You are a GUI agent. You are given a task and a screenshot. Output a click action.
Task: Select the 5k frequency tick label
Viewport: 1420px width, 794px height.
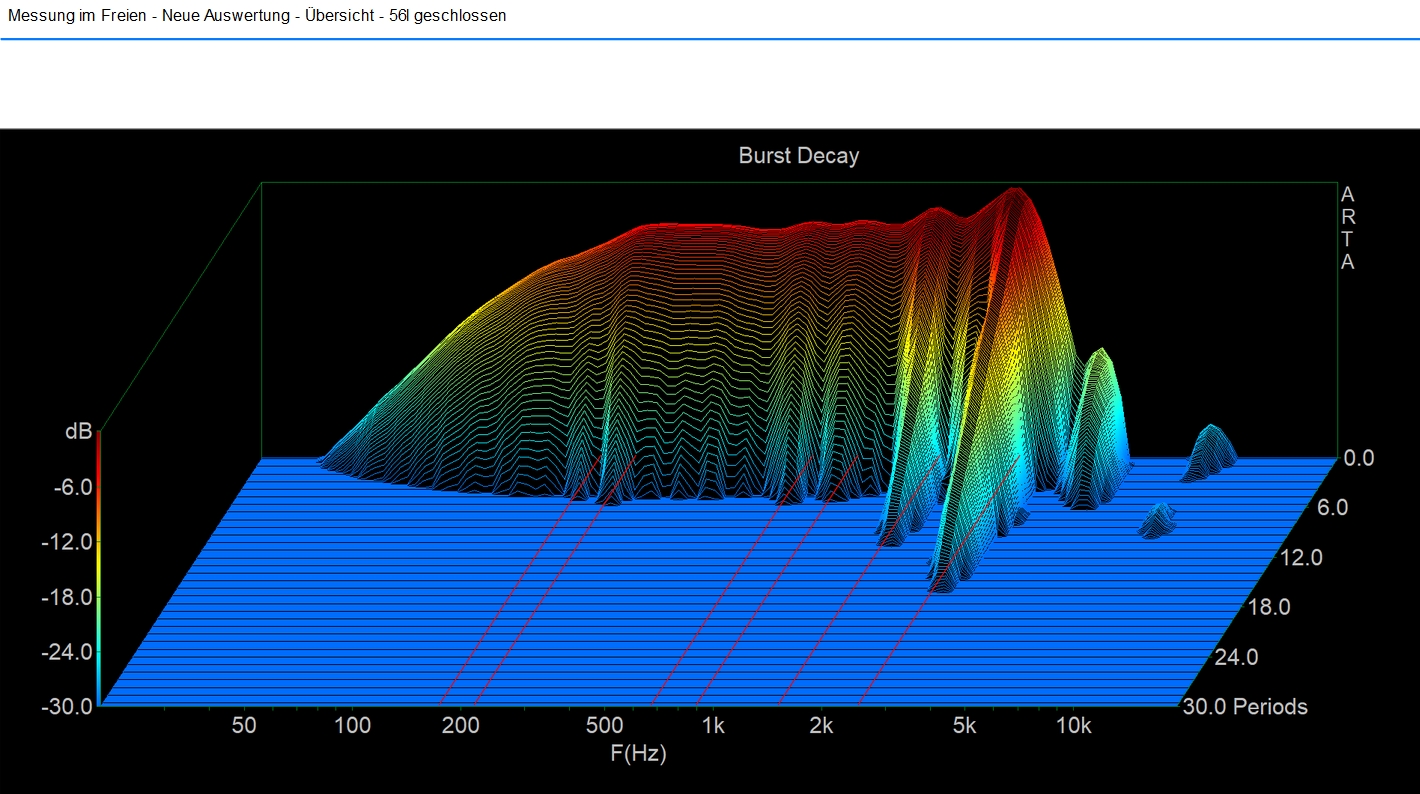tap(964, 726)
